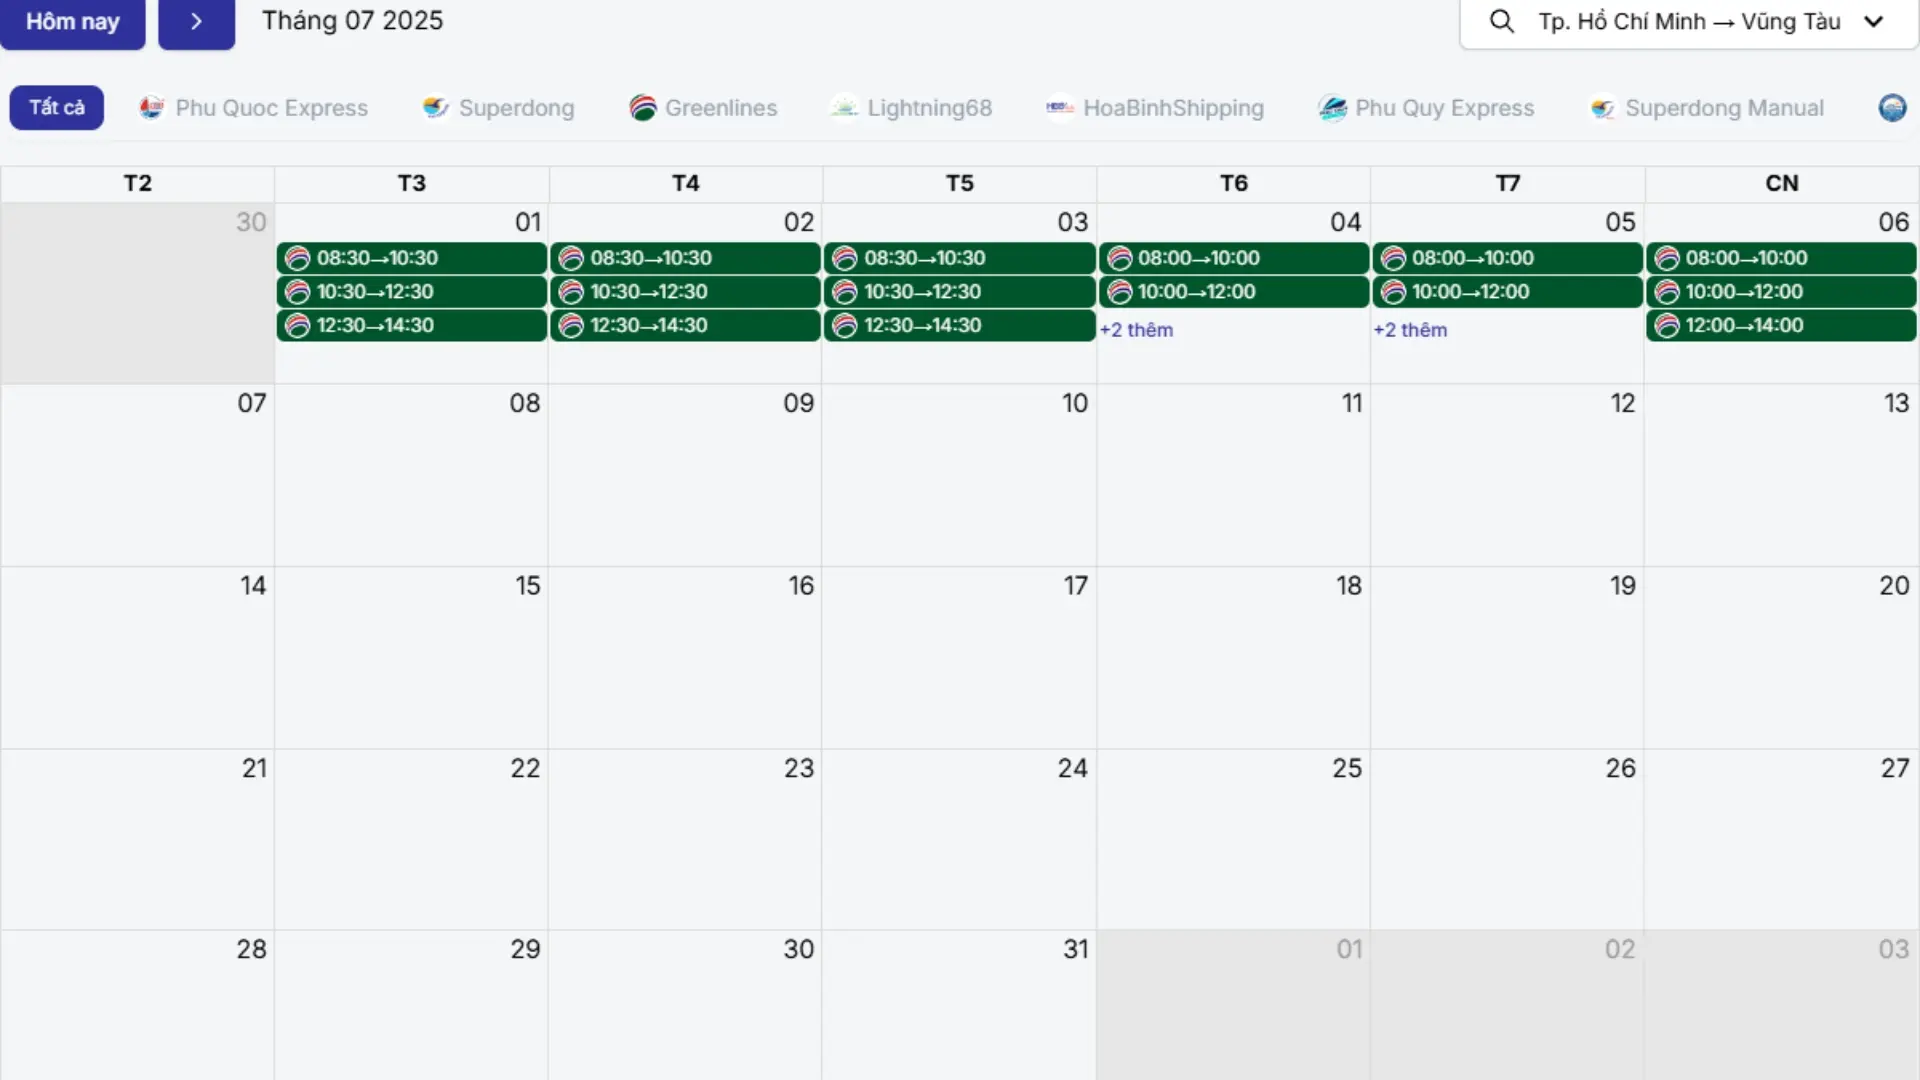Select date 20 in the calendar
The image size is (1920, 1080).
tap(1894, 585)
